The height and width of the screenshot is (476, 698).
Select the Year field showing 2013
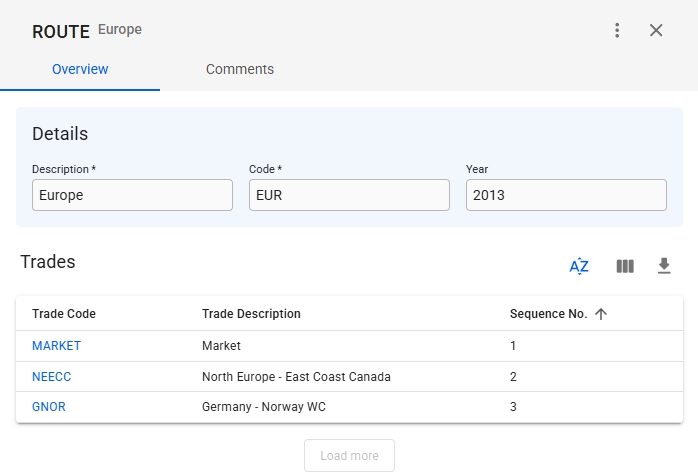pyautogui.click(x=566, y=195)
